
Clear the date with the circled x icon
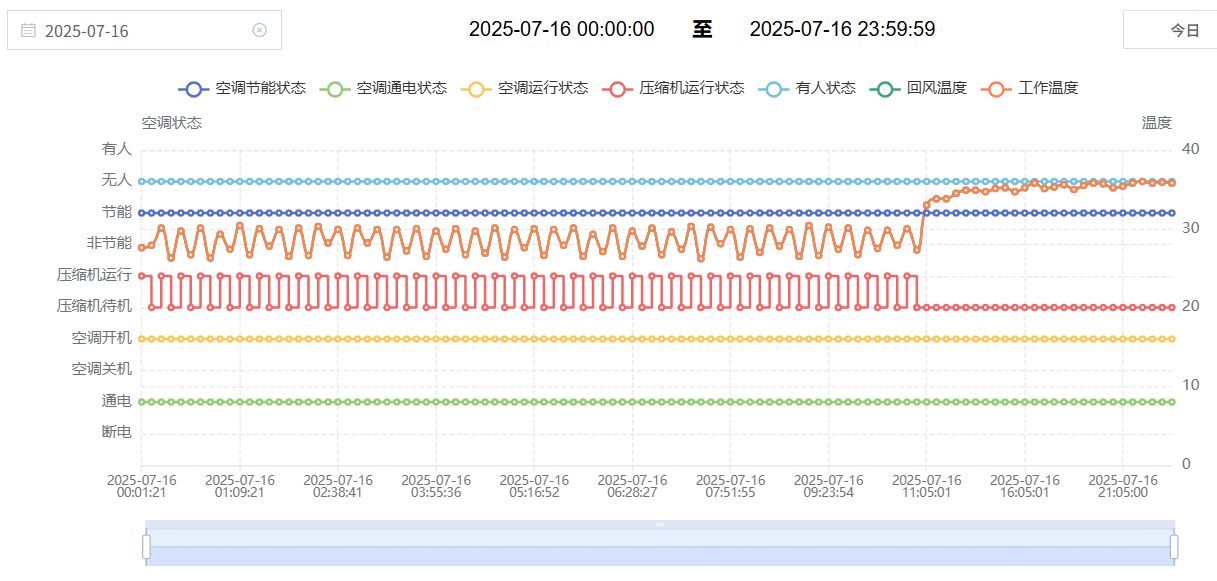pos(259,30)
